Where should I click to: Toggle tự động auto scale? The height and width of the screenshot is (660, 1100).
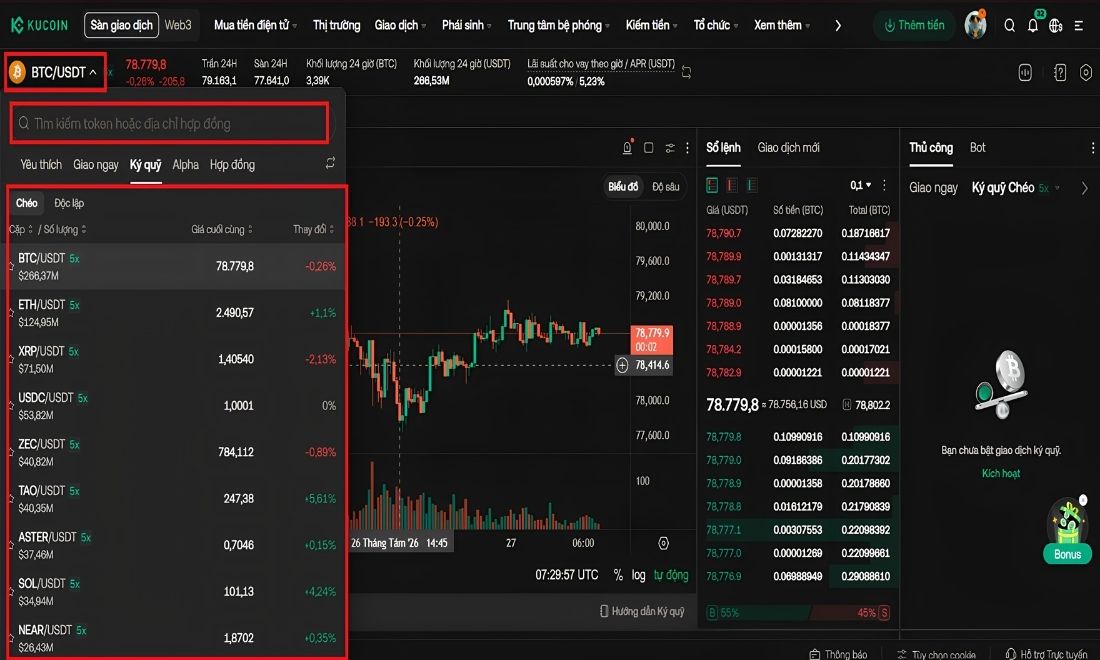(671, 575)
